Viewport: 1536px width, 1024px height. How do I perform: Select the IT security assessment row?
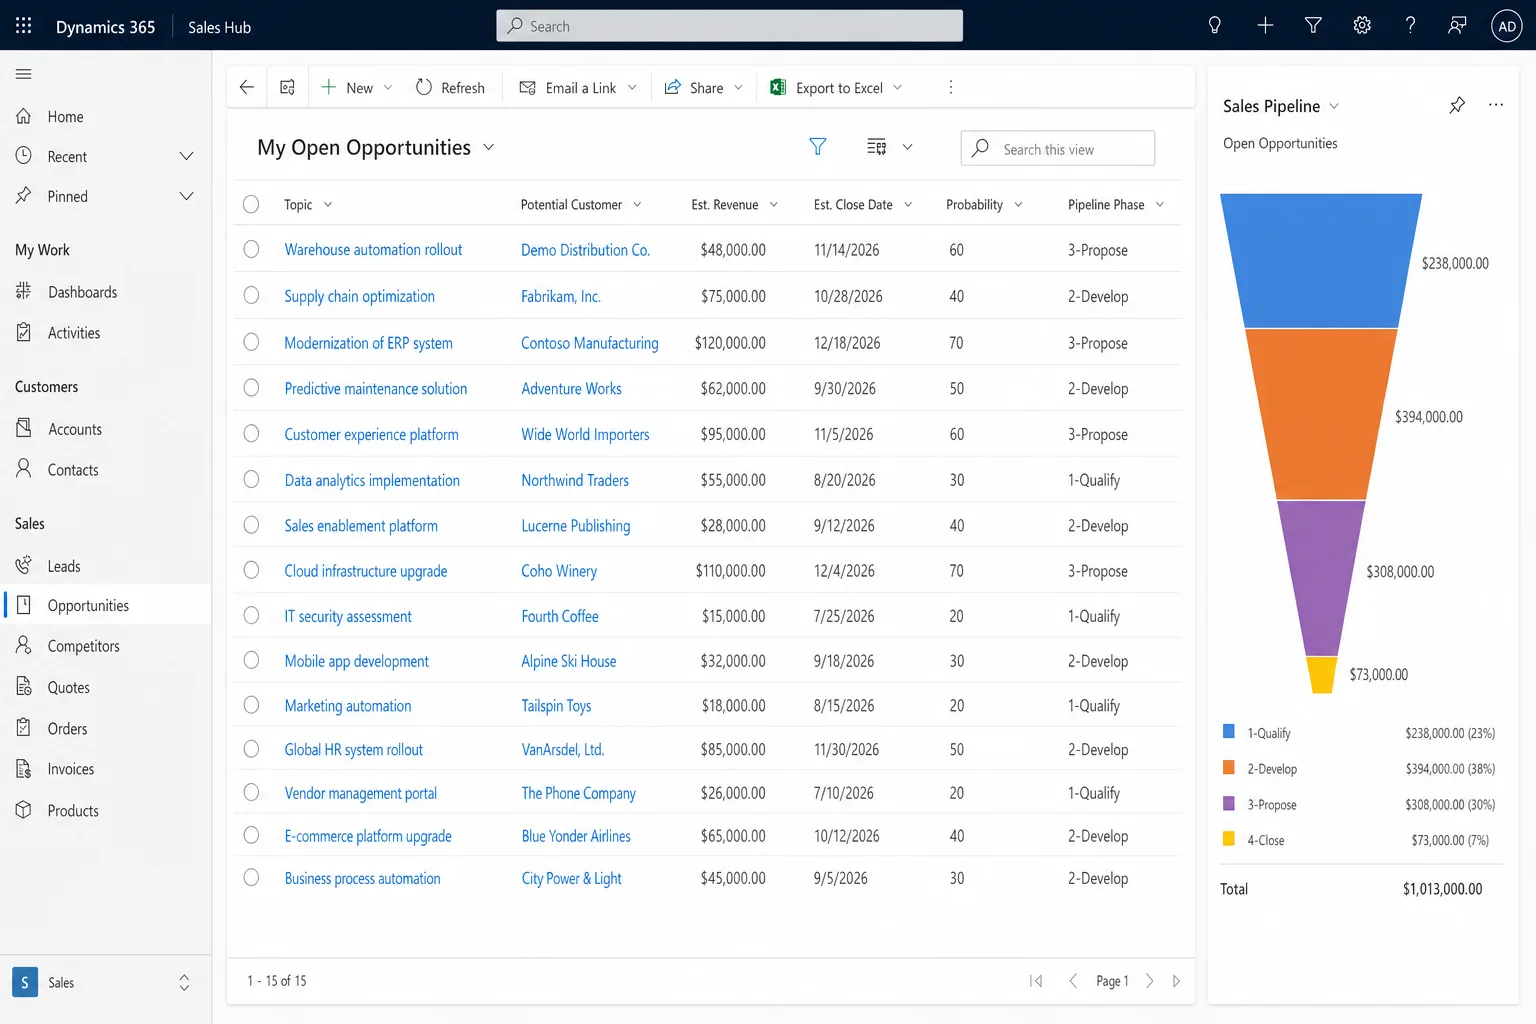click(x=251, y=615)
